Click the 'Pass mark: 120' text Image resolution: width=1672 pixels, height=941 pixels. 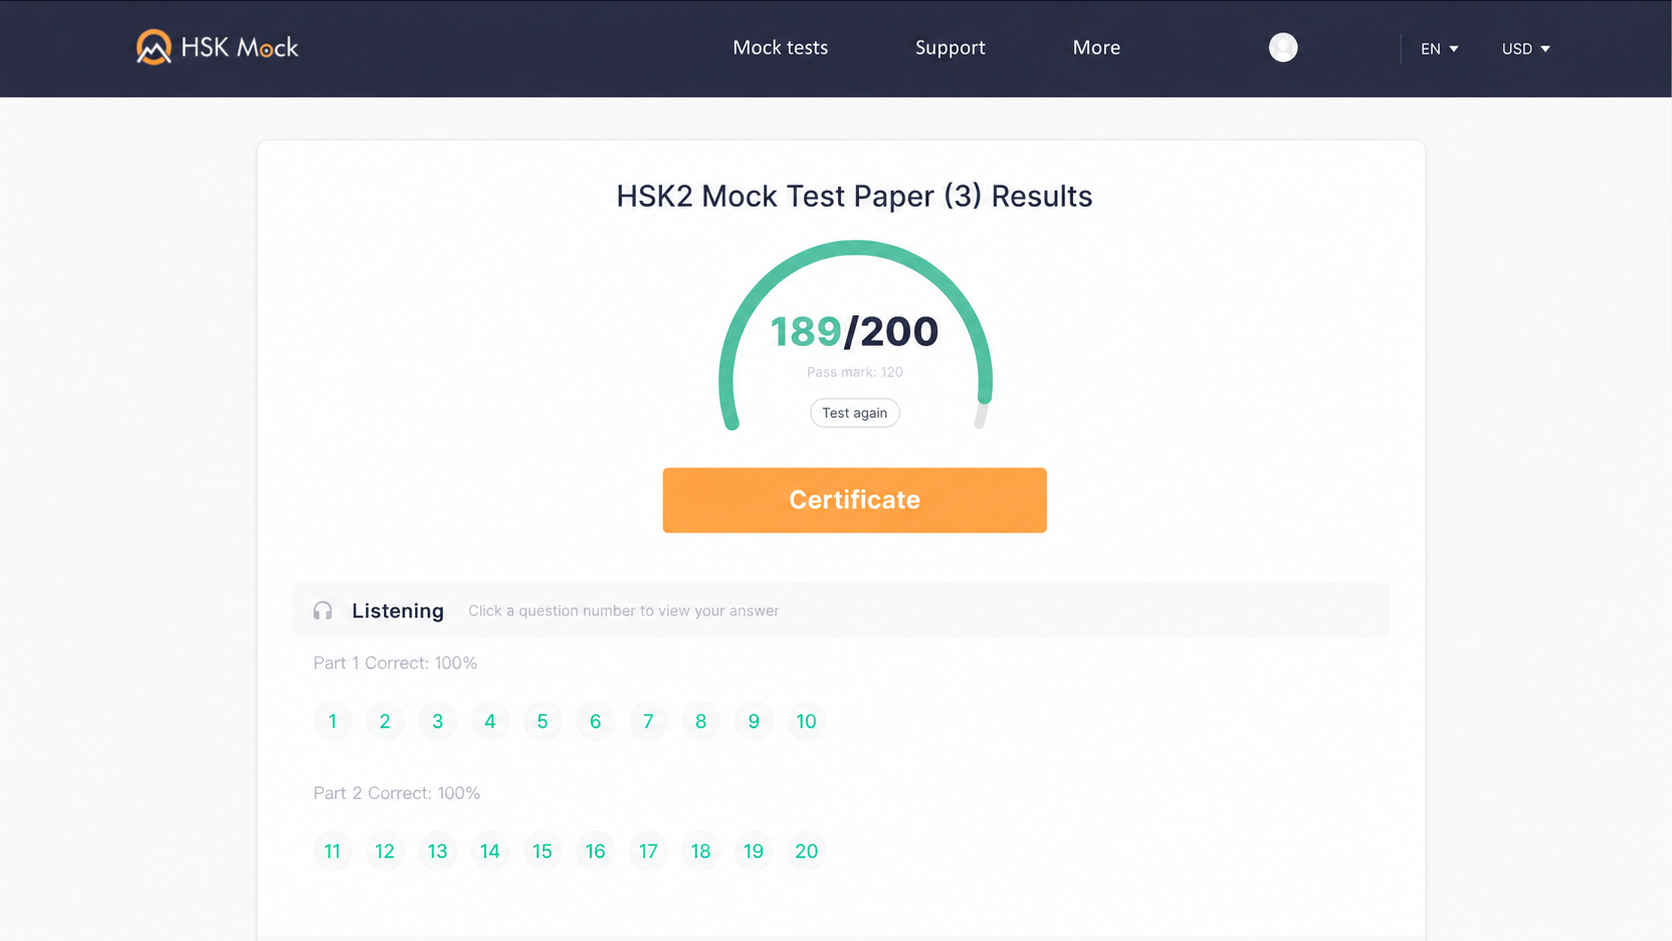[x=855, y=372]
